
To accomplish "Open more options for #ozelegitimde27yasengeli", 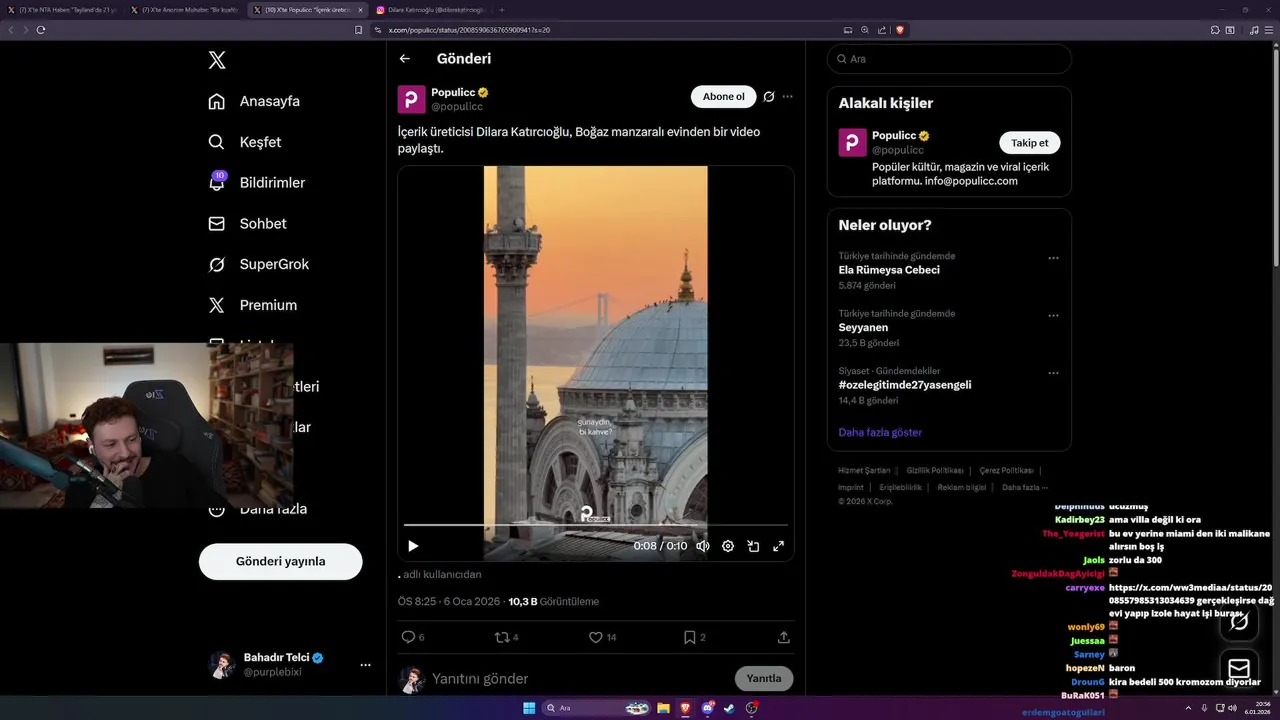I will (1053, 373).
